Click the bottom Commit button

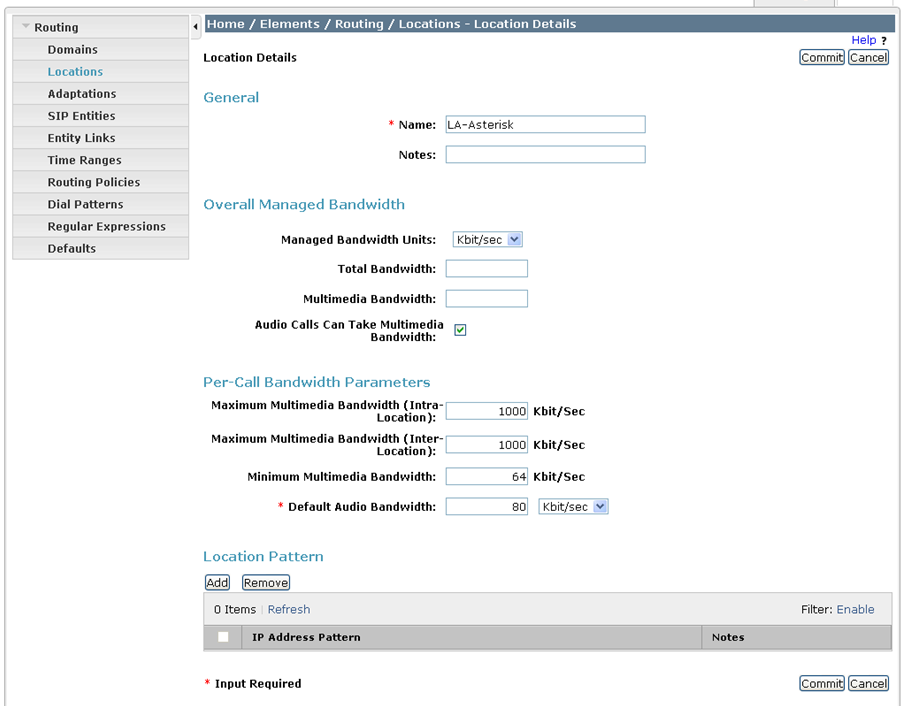click(x=822, y=683)
